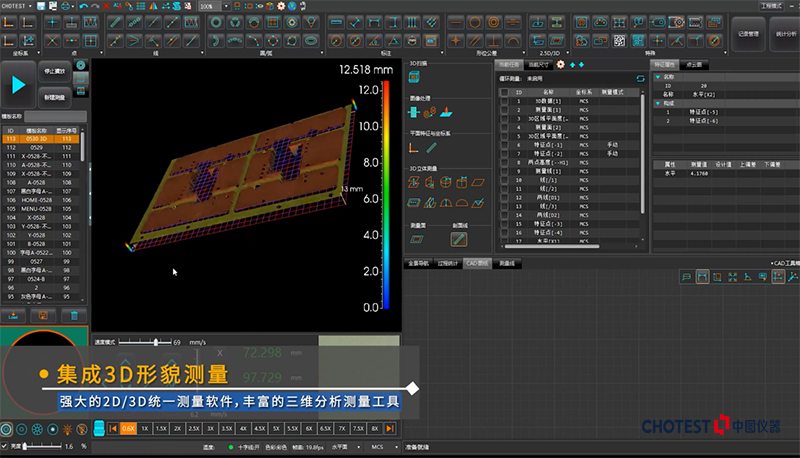Collapse the 名称 section in properties
The image size is (800, 458).
tap(658, 76)
